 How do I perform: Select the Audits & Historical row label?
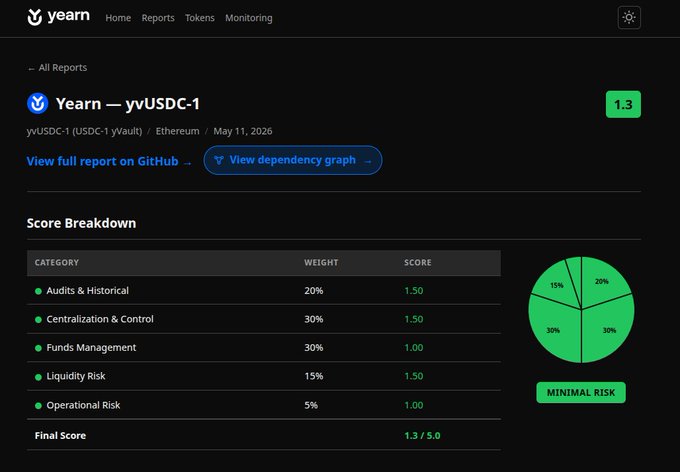pos(88,291)
